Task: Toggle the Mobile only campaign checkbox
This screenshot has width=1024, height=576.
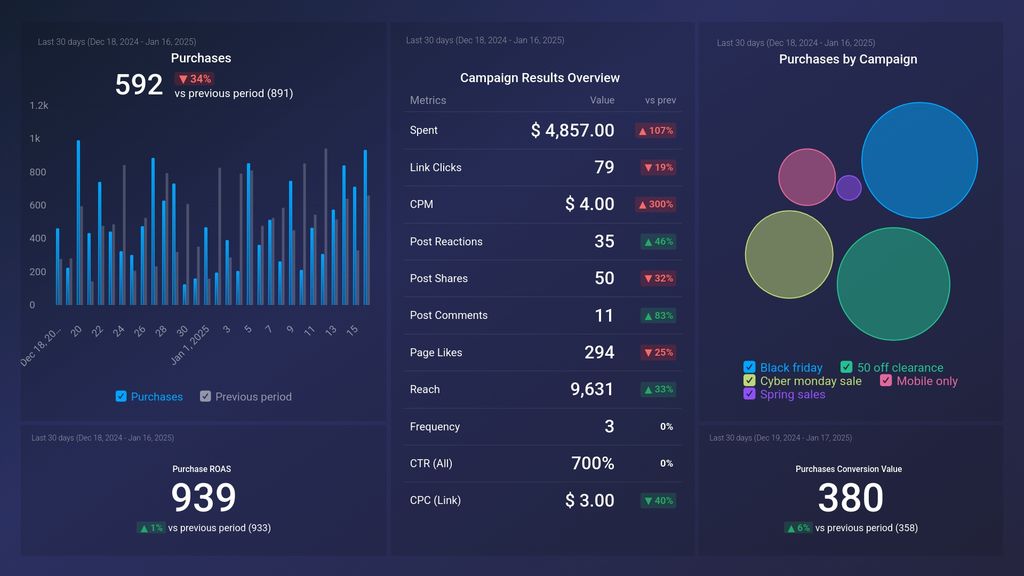Action: click(886, 381)
